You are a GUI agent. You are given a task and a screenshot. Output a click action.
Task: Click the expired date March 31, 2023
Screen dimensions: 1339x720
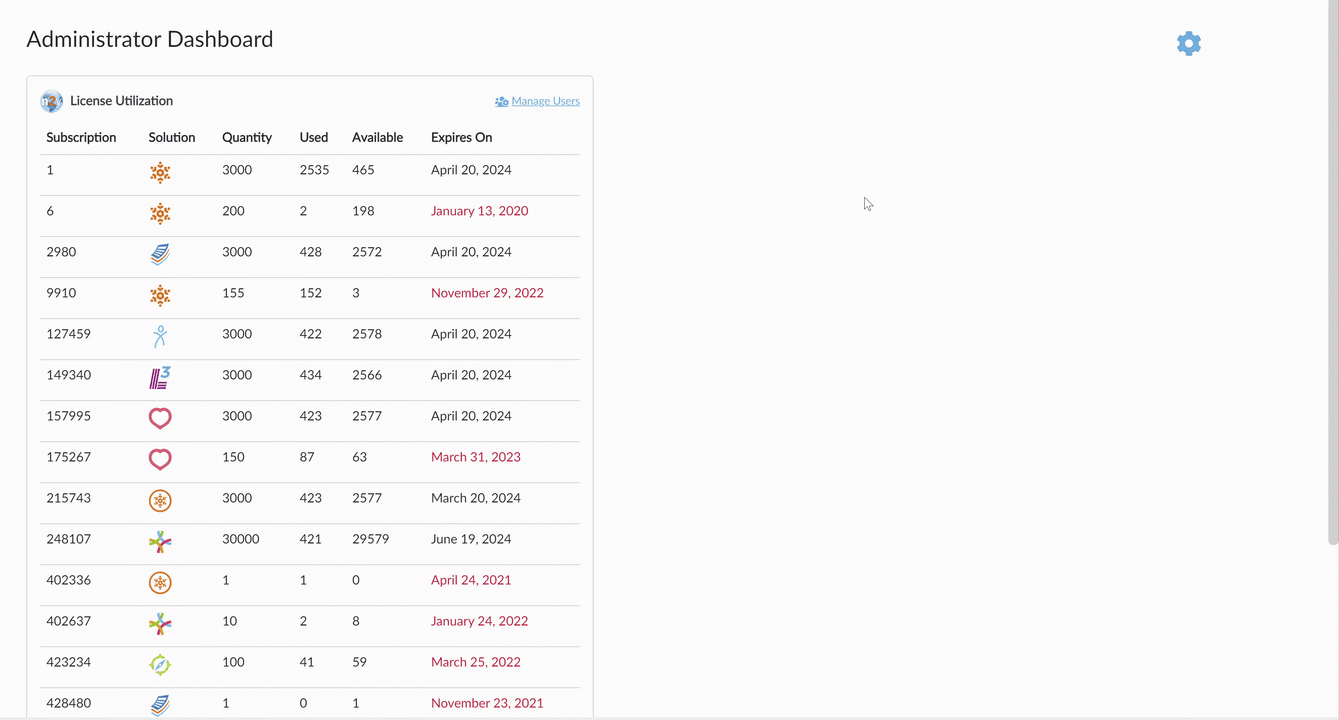point(476,457)
